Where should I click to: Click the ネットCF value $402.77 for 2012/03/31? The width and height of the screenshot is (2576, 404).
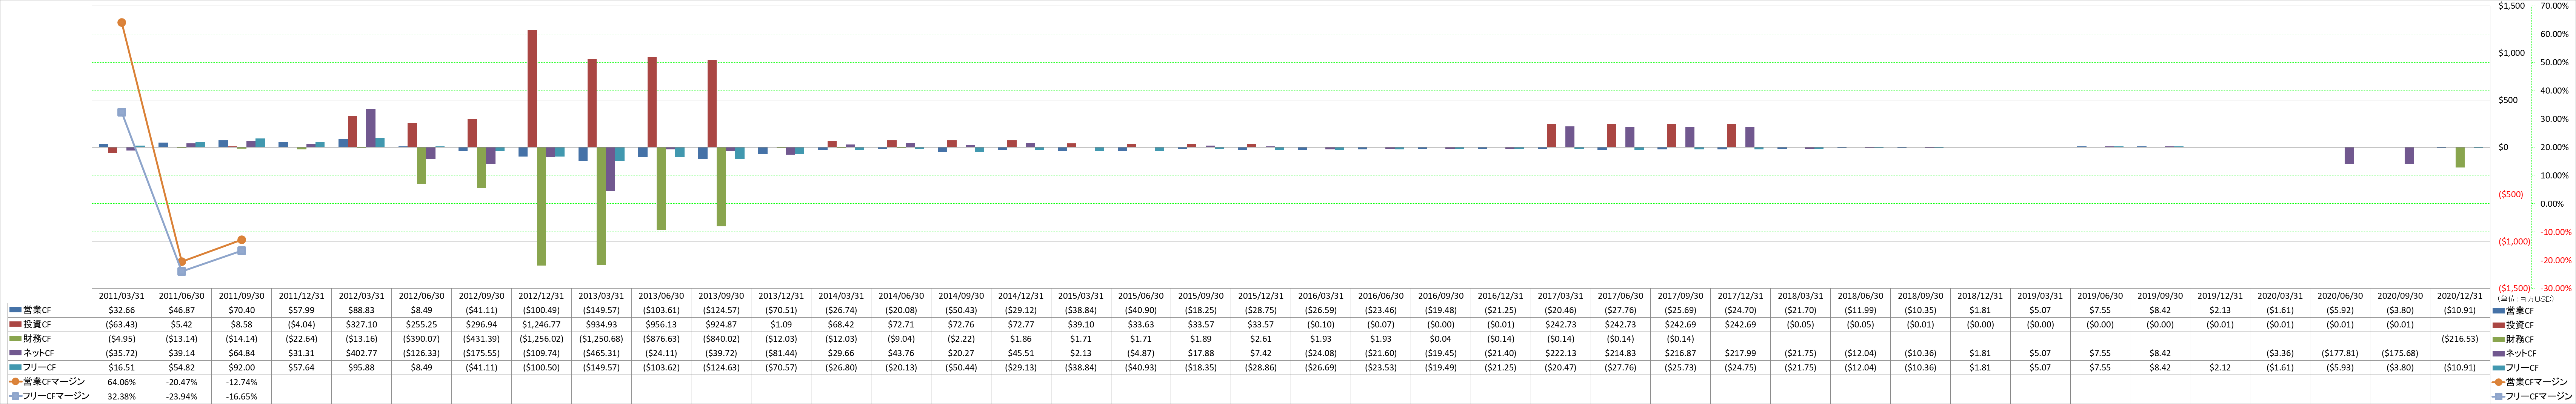362,353
